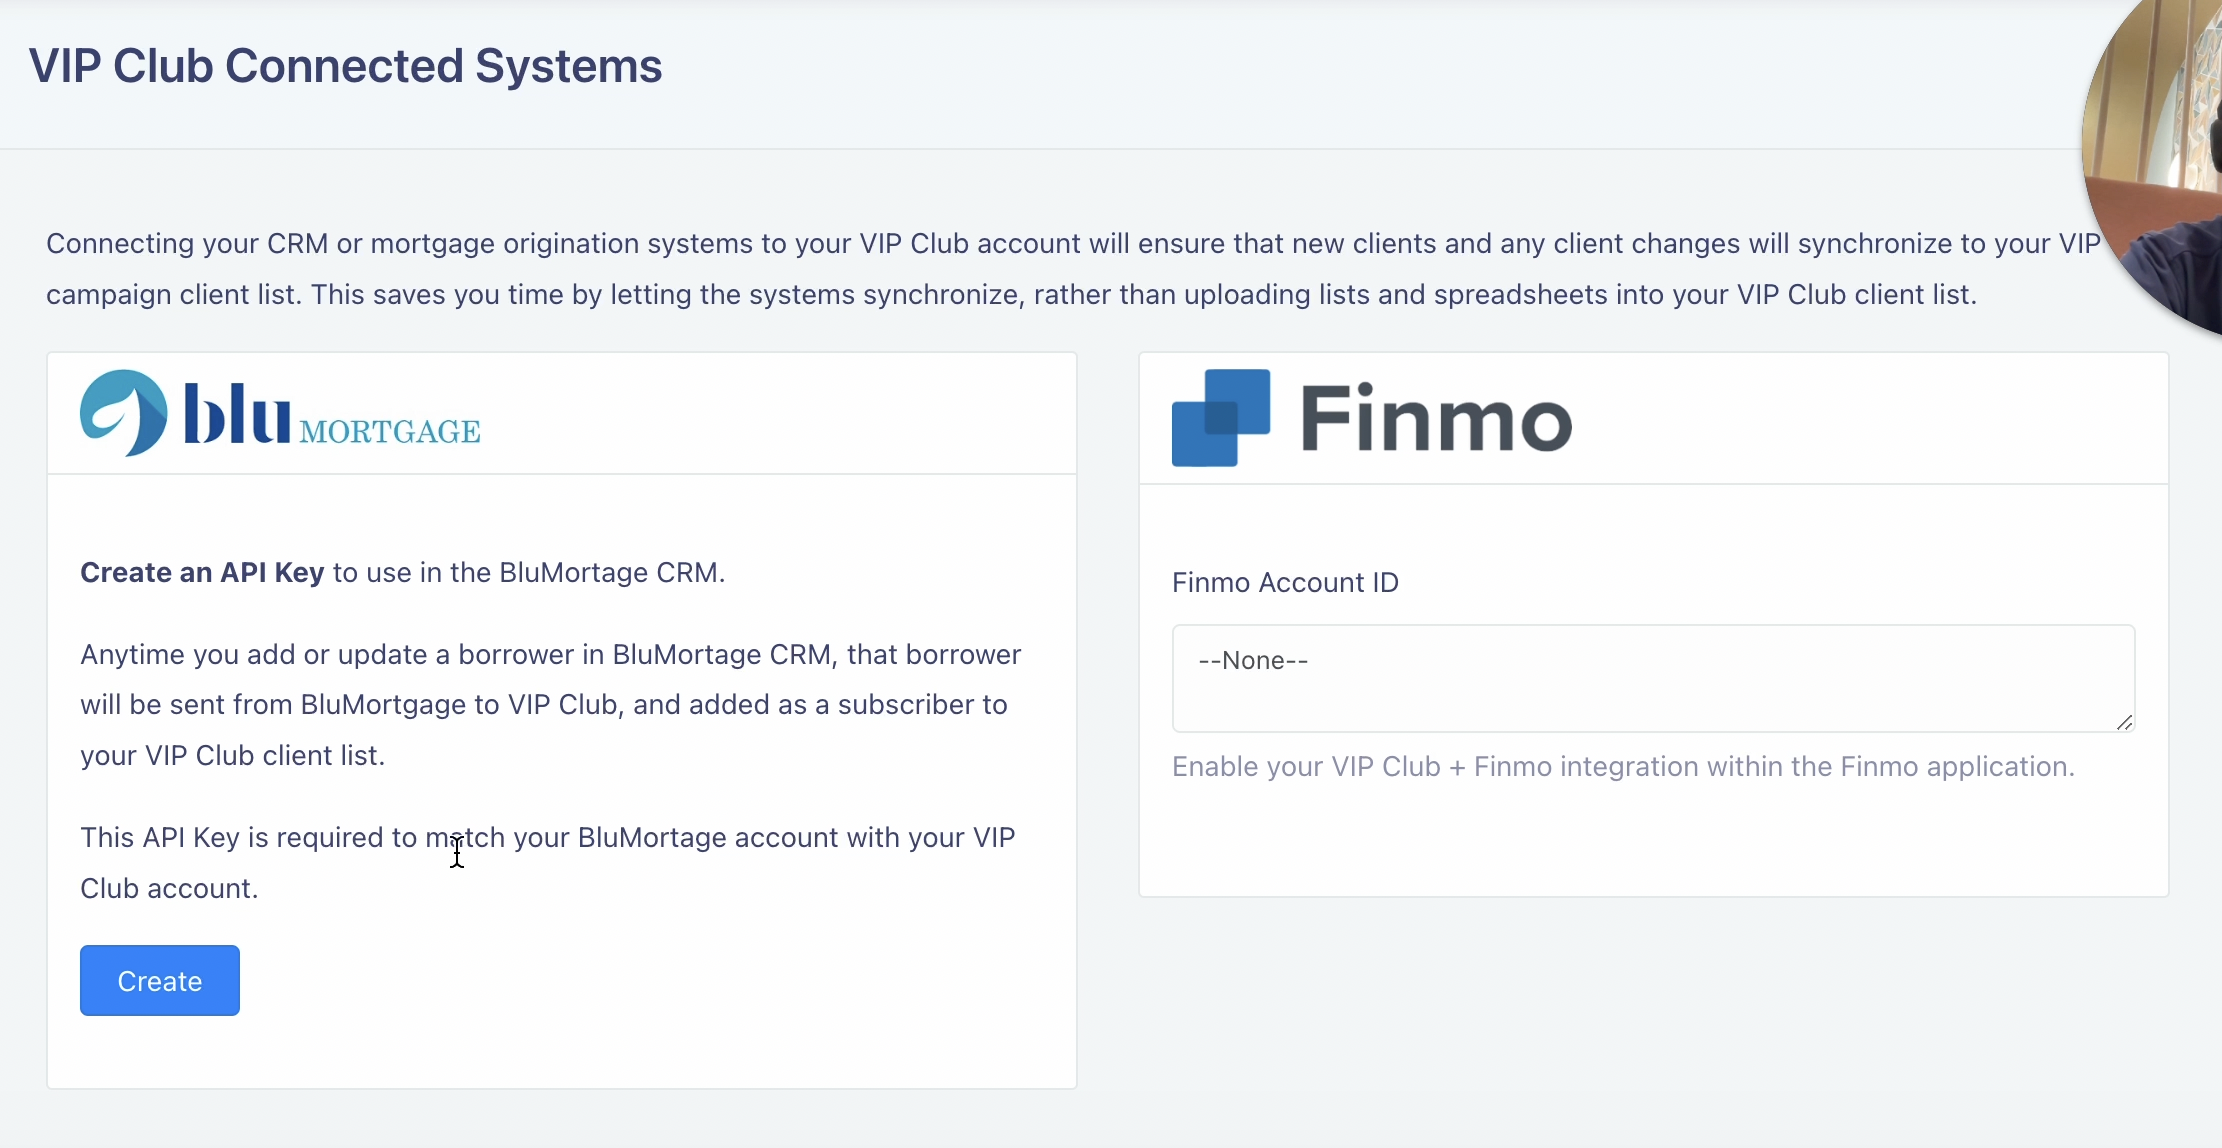
Task: Click the blu MORTGAGE wordmark
Action: [x=332, y=414]
